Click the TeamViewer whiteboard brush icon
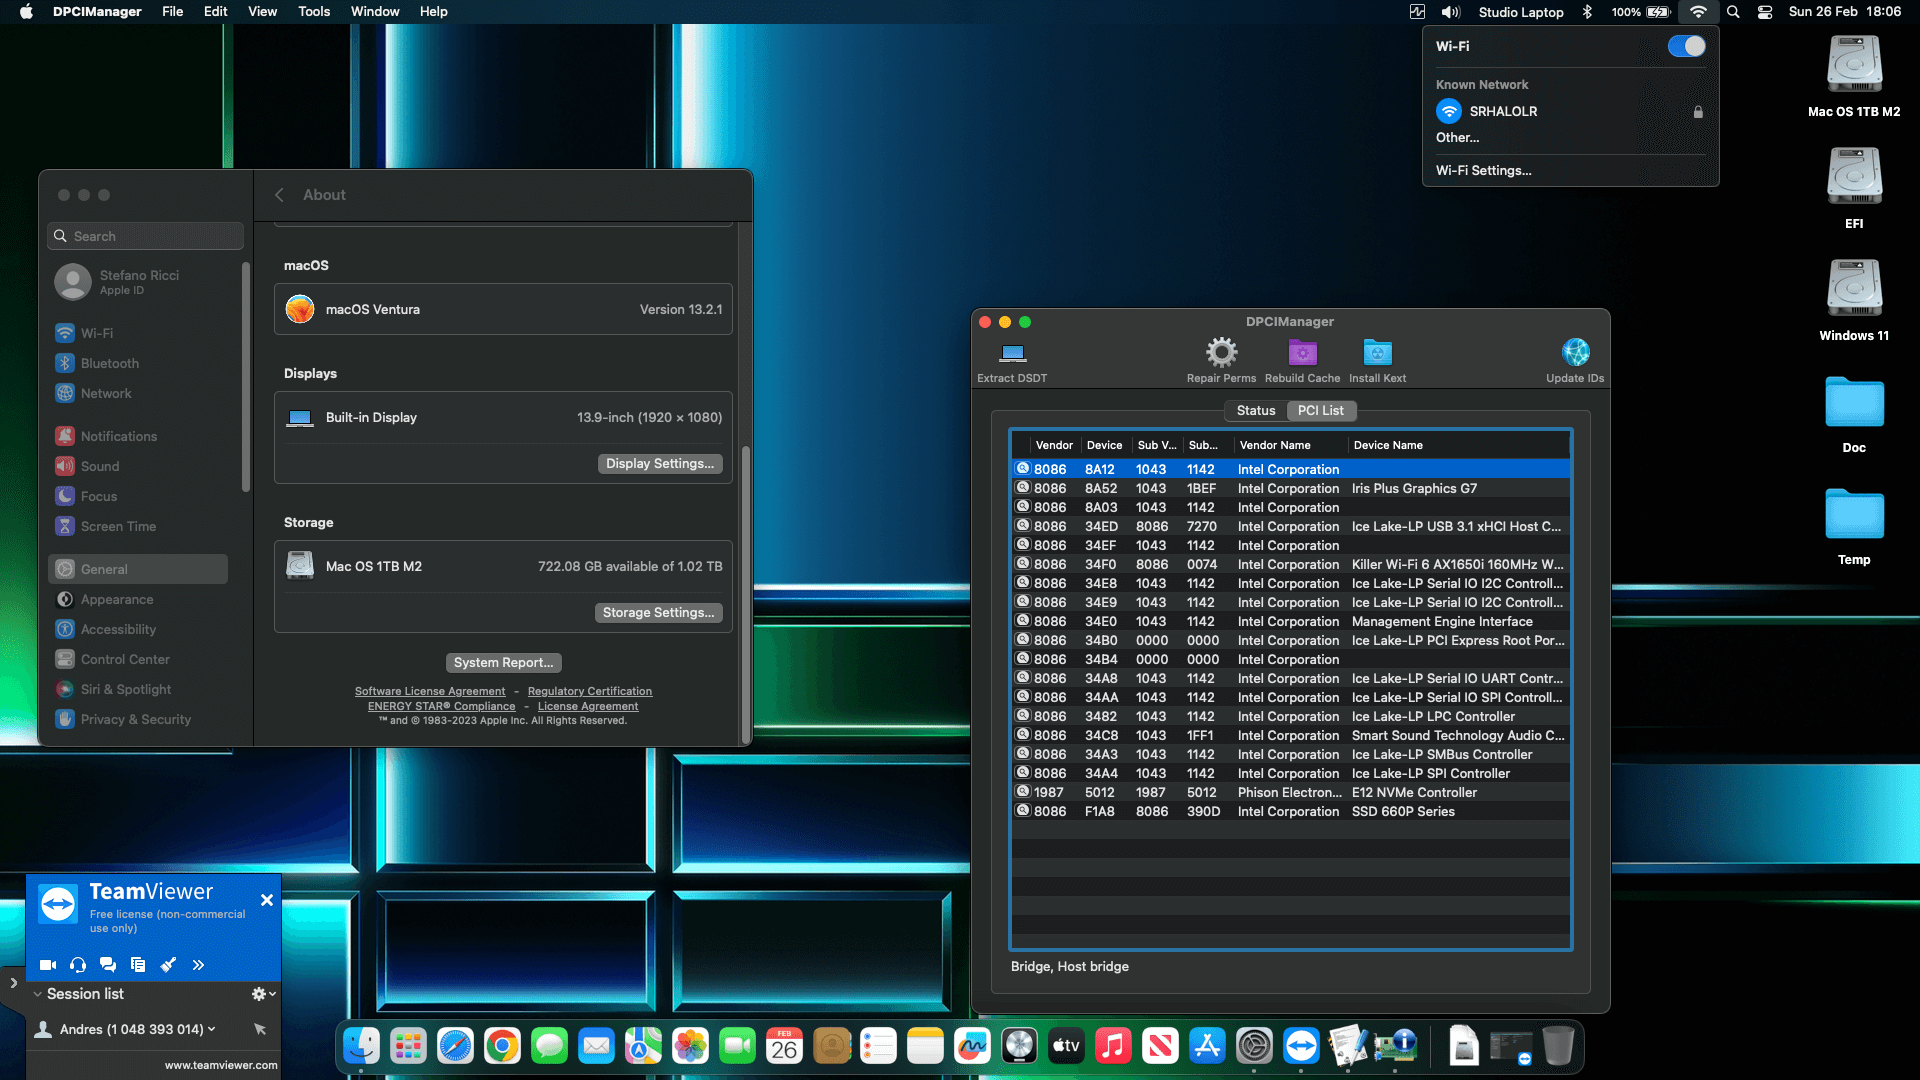The width and height of the screenshot is (1920, 1080). (168, 965)
